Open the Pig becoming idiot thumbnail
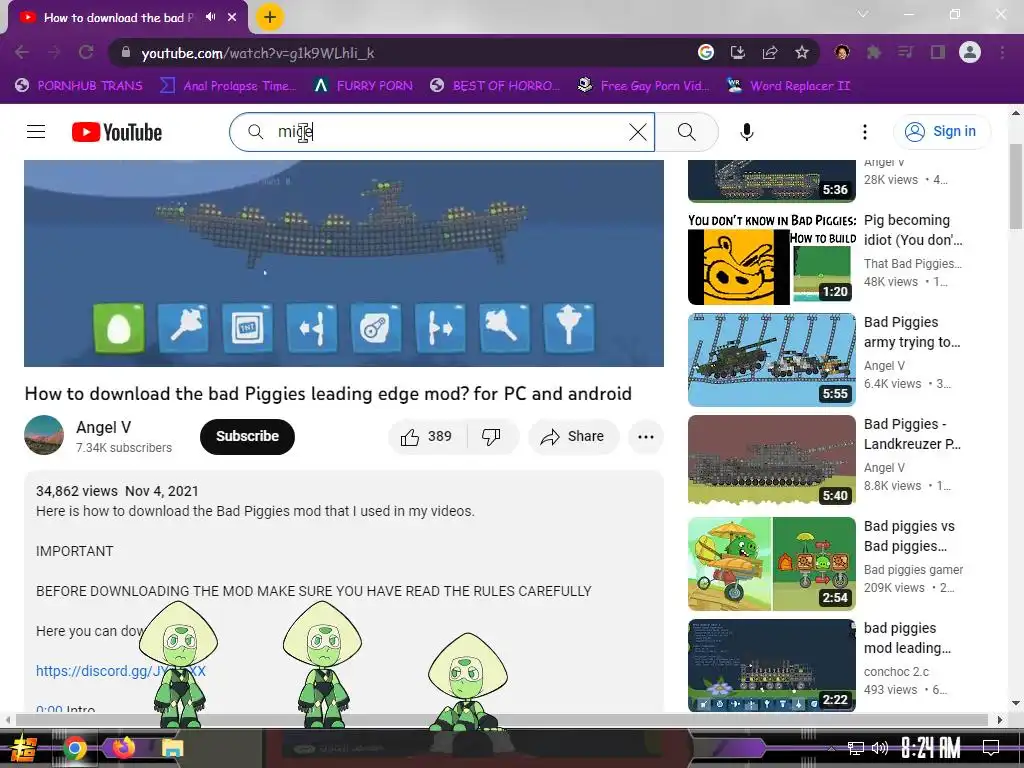The image size is (1024, 768). tap(771, 258)
